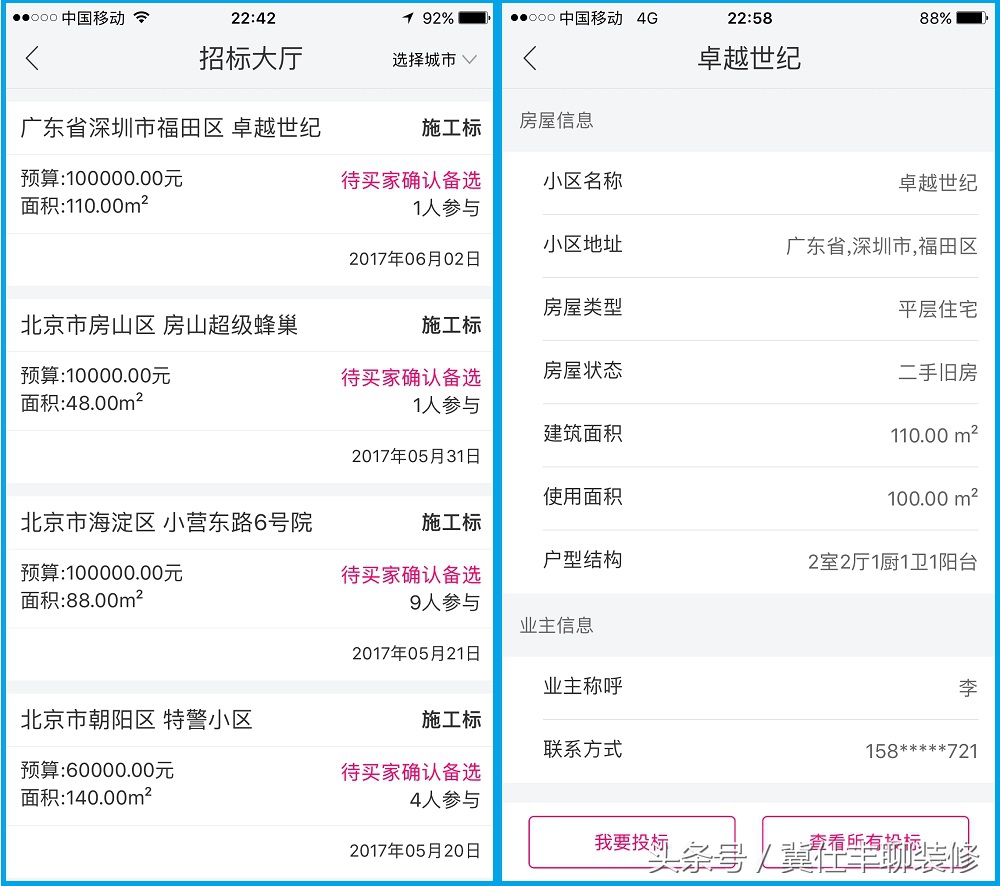Tap the 中国移动 carrier label
This screenshot has width=1000, height=886.
95,16
